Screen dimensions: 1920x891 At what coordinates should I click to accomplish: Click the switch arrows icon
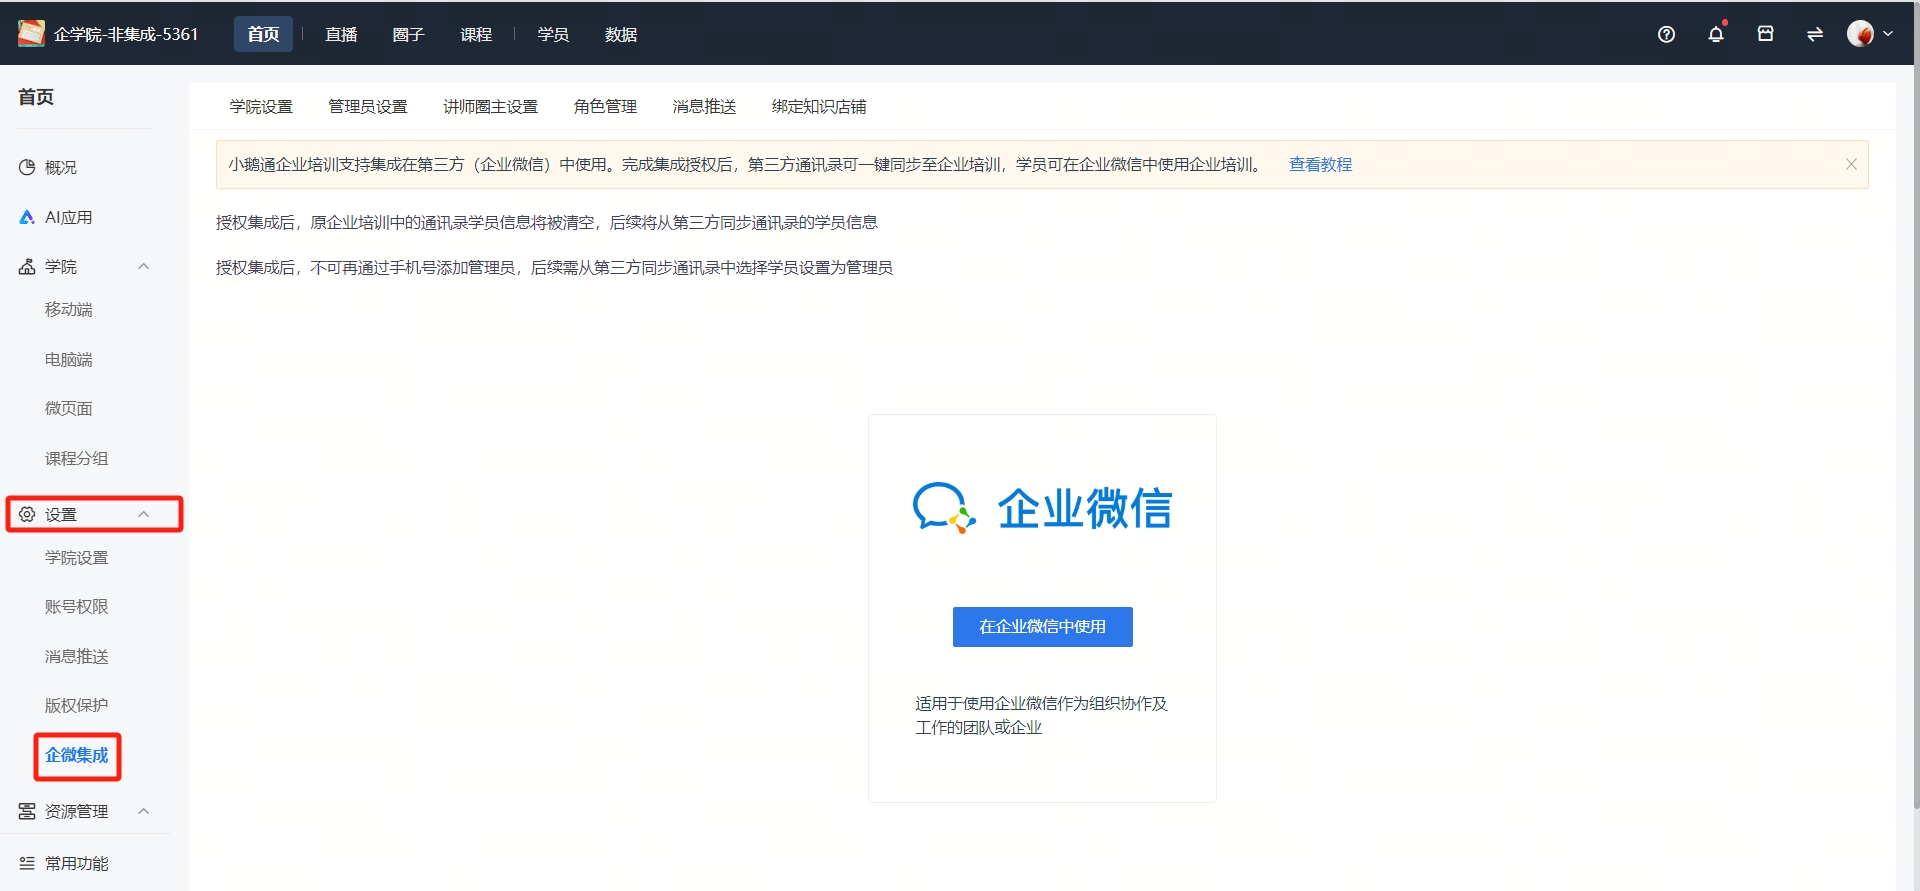pyautogui.click(x=1814, y=34)
